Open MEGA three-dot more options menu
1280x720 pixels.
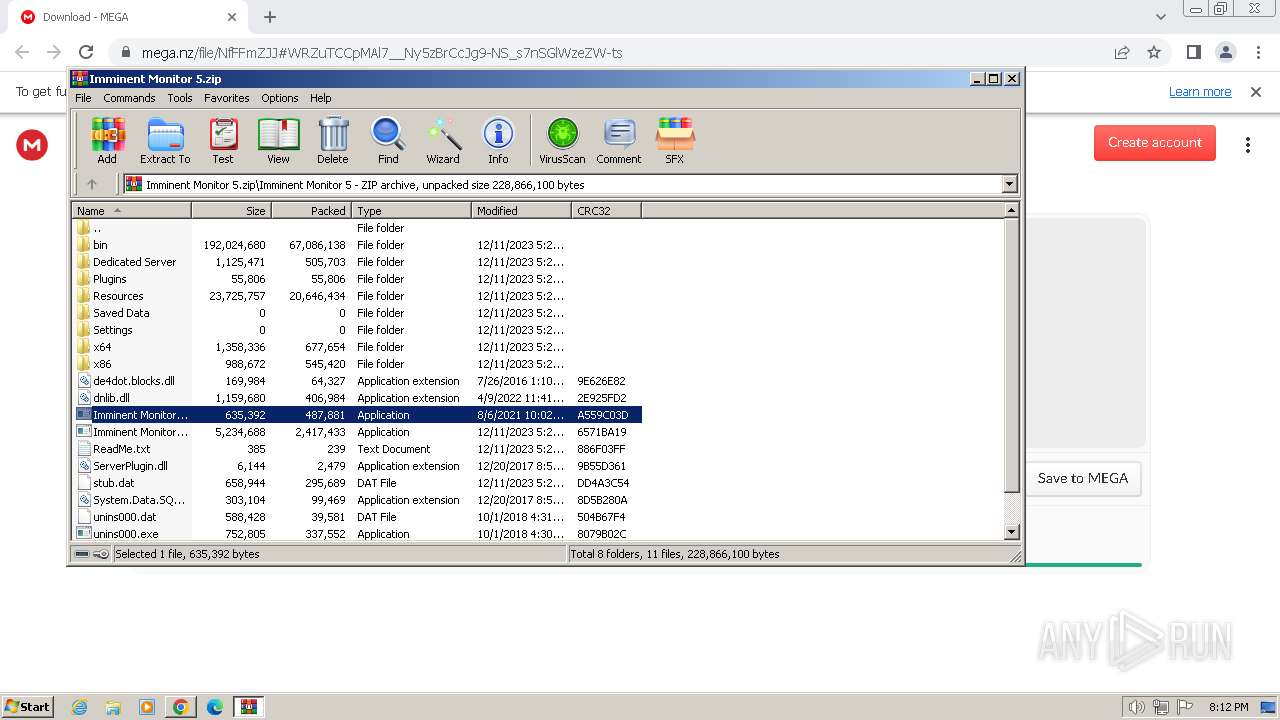pyautogui.click(x=1247, y=145)
